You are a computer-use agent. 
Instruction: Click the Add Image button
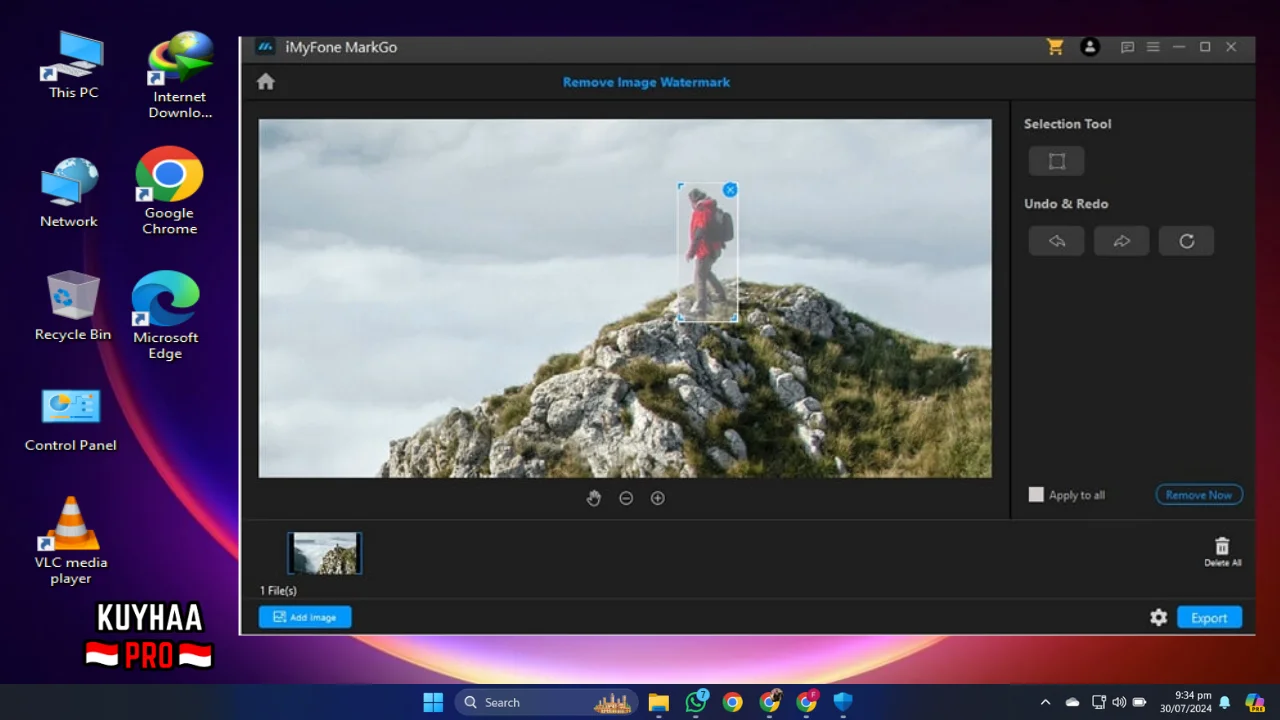coord(305,617)
